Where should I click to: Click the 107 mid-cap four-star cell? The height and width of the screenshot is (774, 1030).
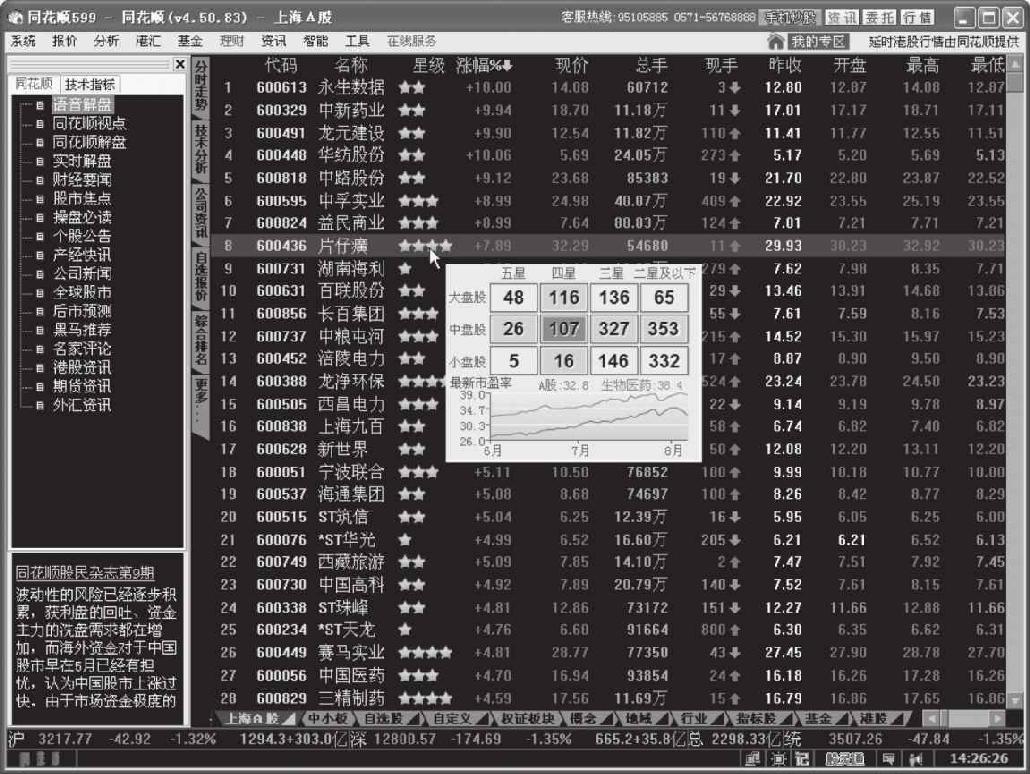pyautogui.click(x=564, y=329)
